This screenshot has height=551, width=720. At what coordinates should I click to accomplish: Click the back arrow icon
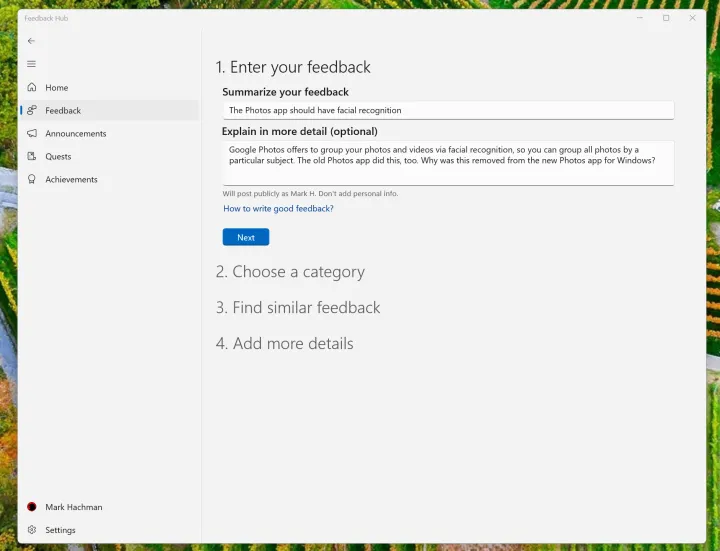click(31, 41)
